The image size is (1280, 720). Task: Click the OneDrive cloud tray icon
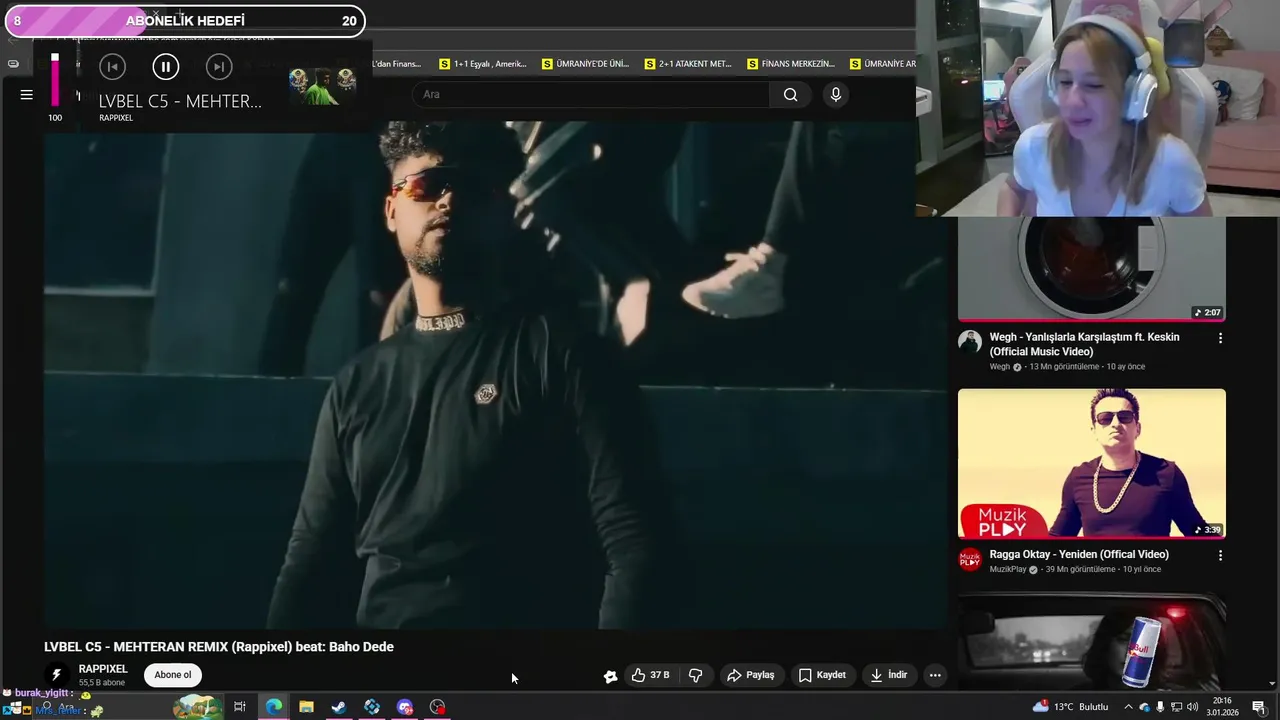click(x=1144, y=707)
